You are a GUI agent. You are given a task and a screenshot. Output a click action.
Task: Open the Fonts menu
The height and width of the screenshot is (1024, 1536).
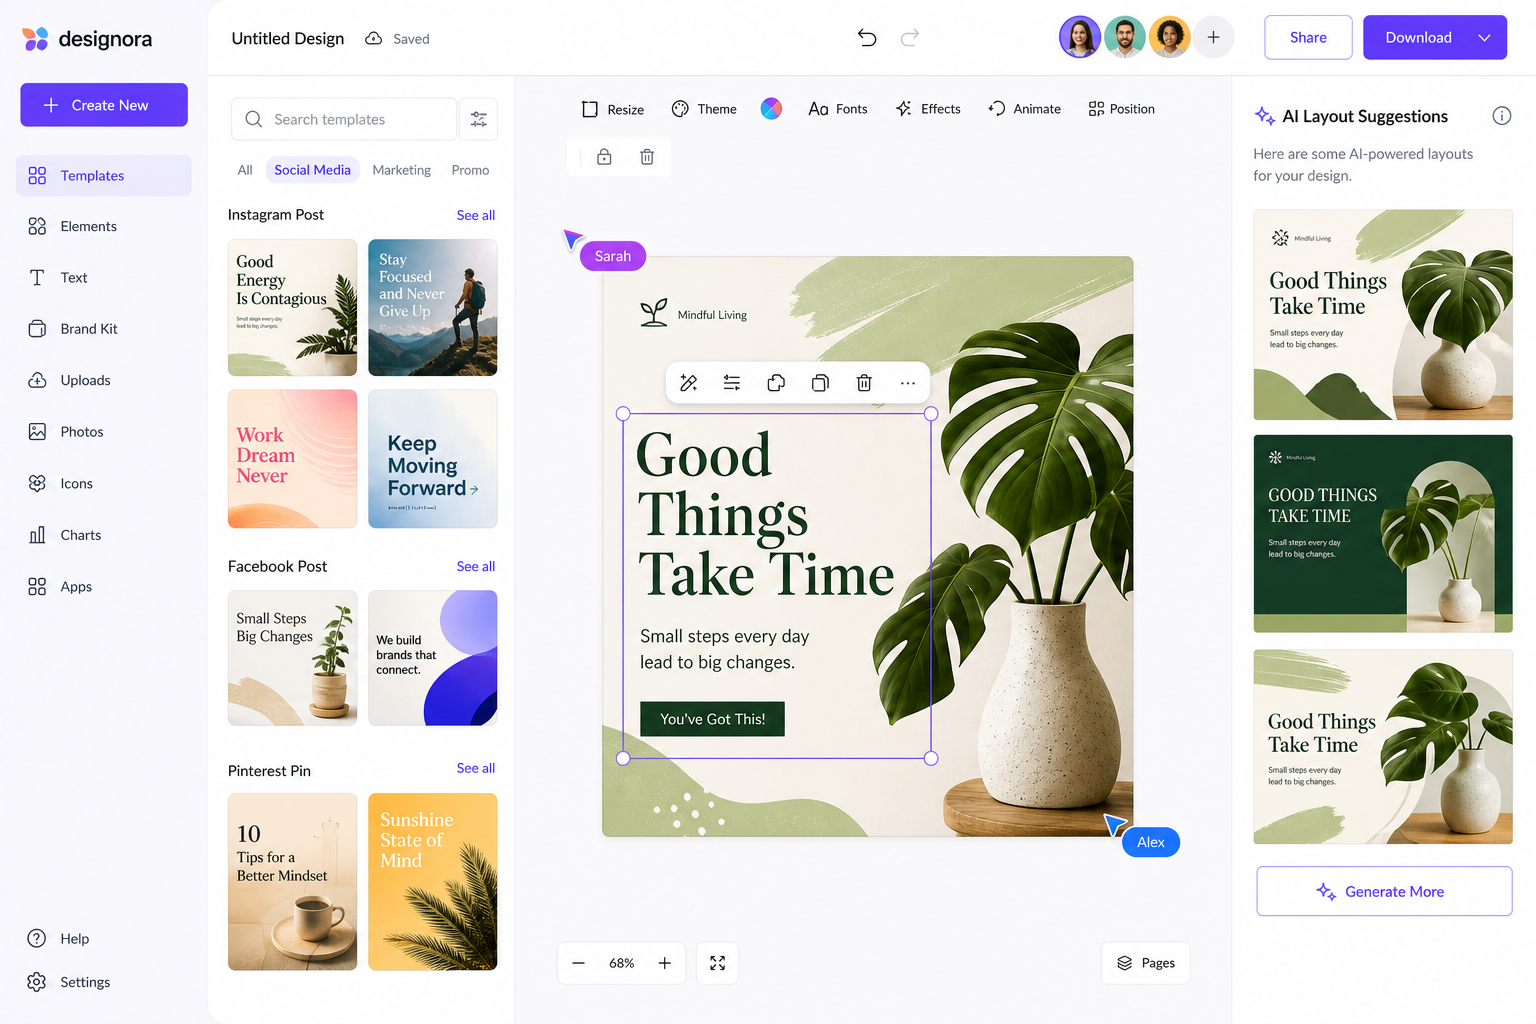pyautogui.click(x=838, y=109)
